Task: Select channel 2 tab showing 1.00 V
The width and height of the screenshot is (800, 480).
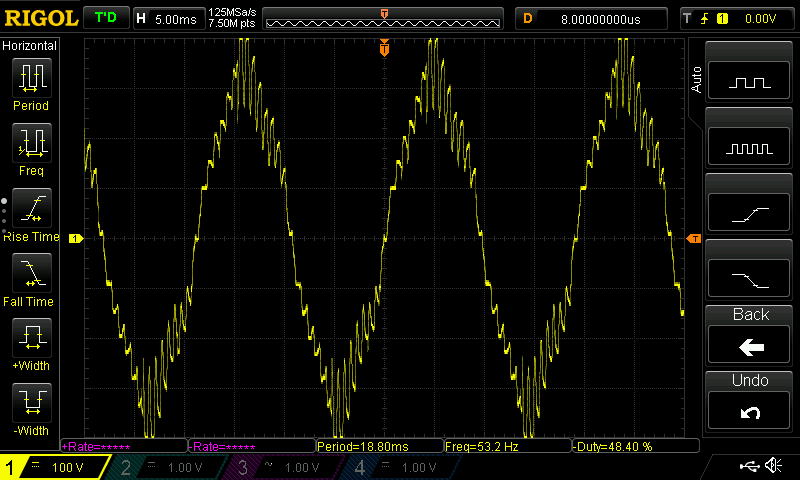Action: point(168,467)
